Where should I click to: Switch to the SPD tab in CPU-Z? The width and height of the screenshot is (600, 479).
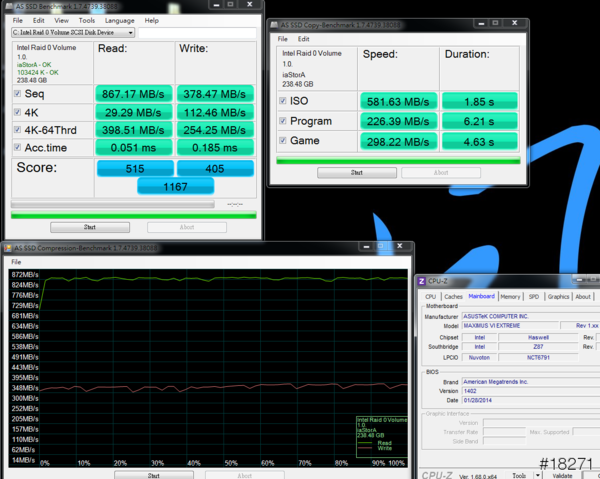pyautogui.click(x=533, y=296)
